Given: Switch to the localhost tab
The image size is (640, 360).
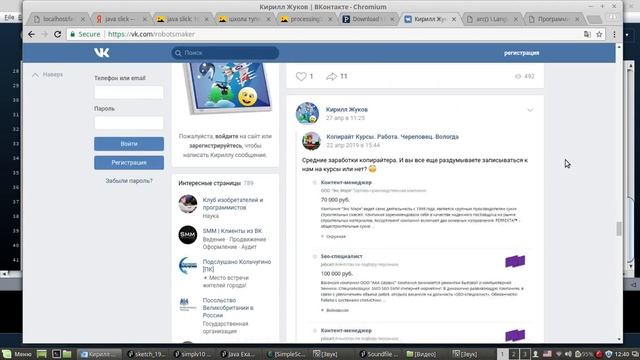Looking at the screenshot, I should (x=57, y=19).
